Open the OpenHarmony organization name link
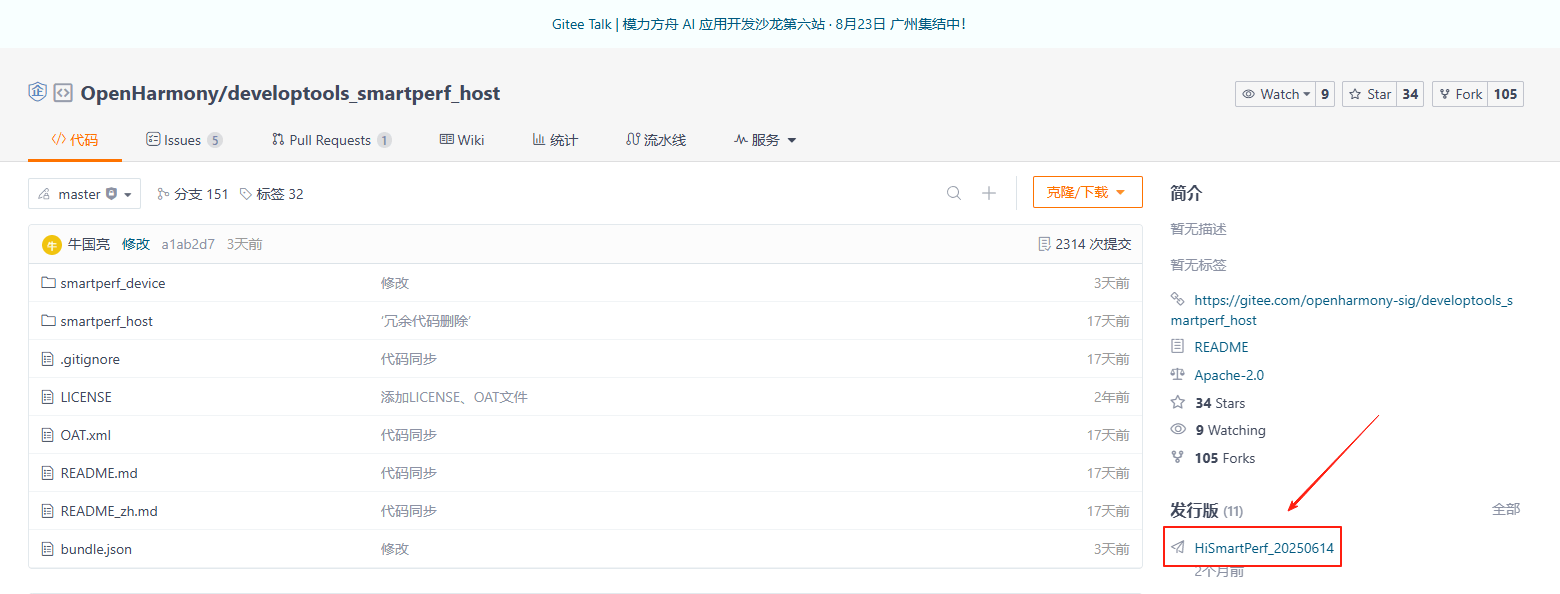The image size is (1560, 594). coord(150,93)
